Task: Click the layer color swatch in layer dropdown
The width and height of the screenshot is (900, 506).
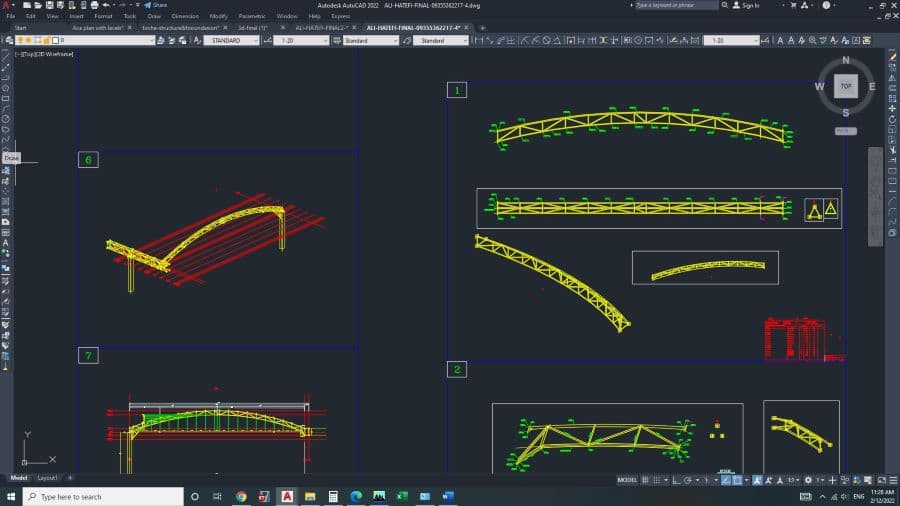Action: point(56,41)
